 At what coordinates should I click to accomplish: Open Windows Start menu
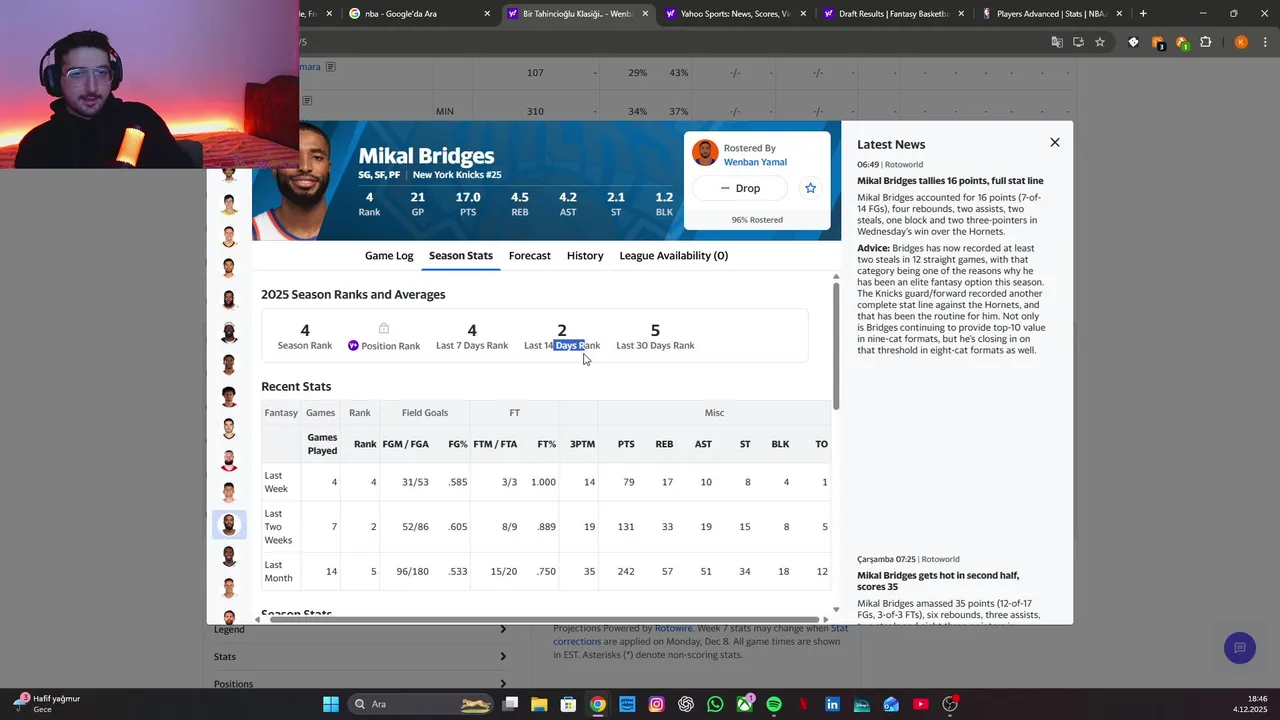point(330,704)
